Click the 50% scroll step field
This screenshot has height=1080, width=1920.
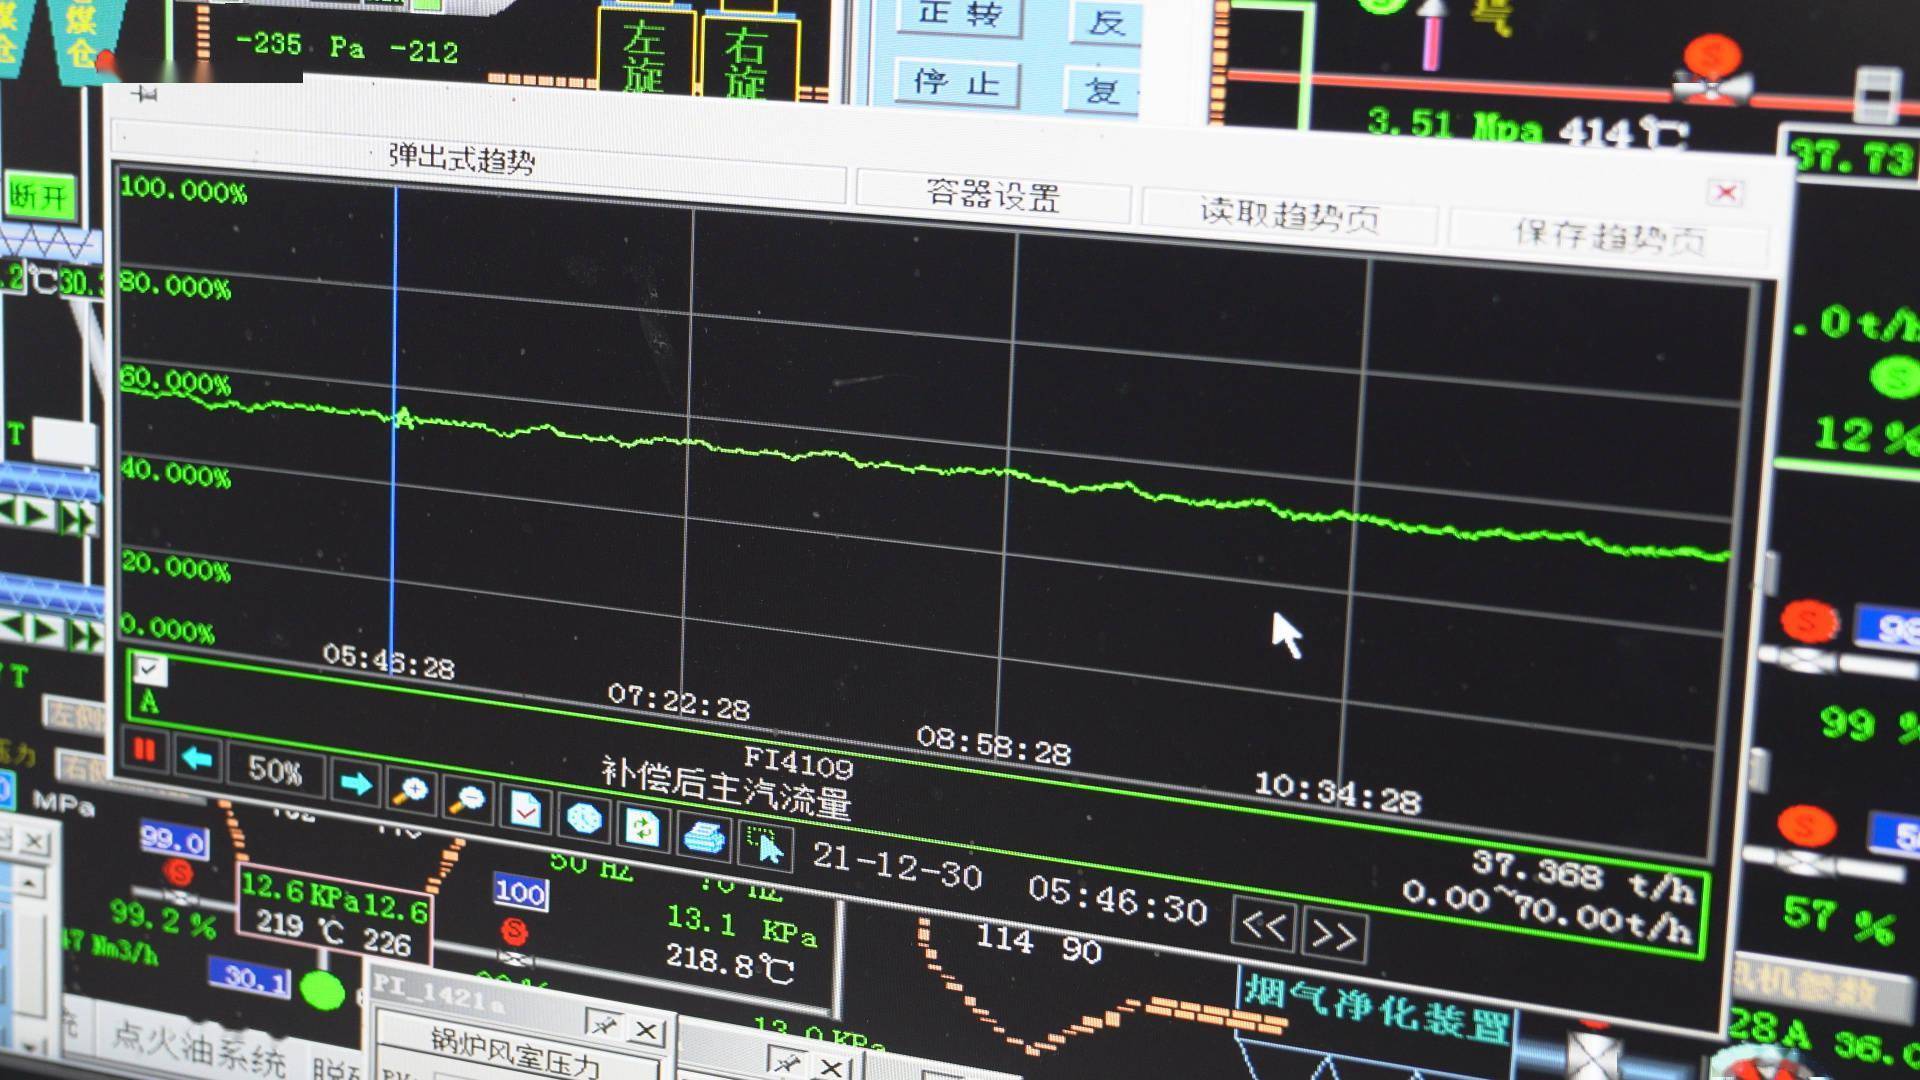[274, 770]
